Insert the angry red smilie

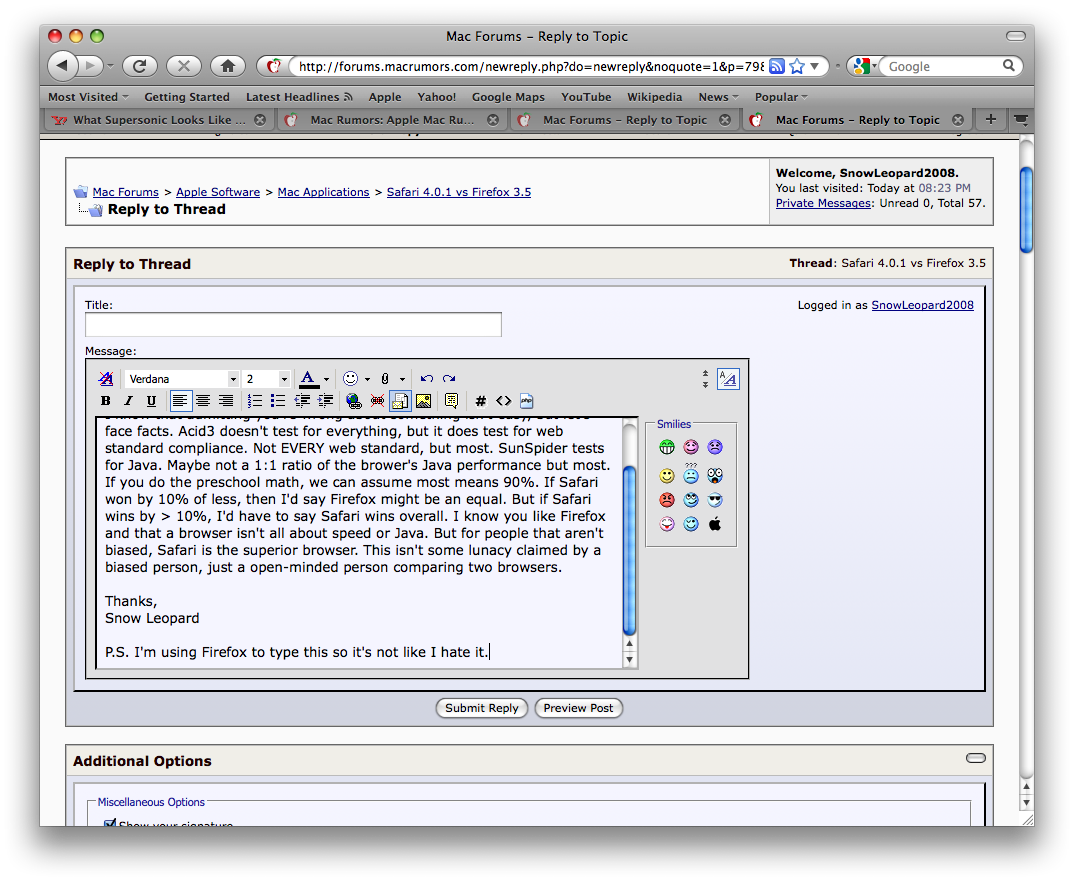(666, 499)
